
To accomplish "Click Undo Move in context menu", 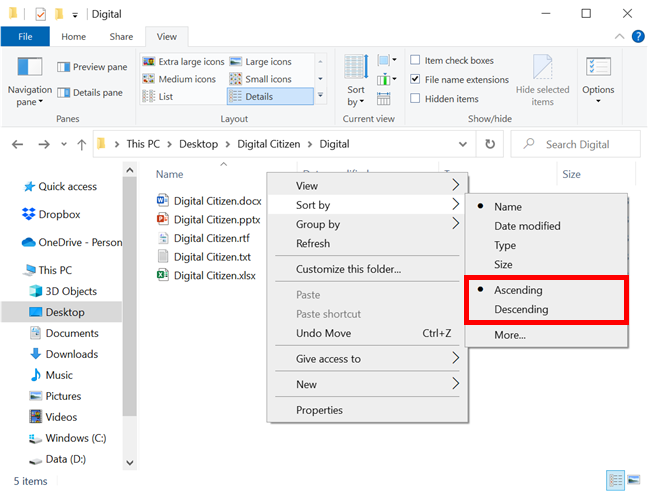I will coord(367,333).
